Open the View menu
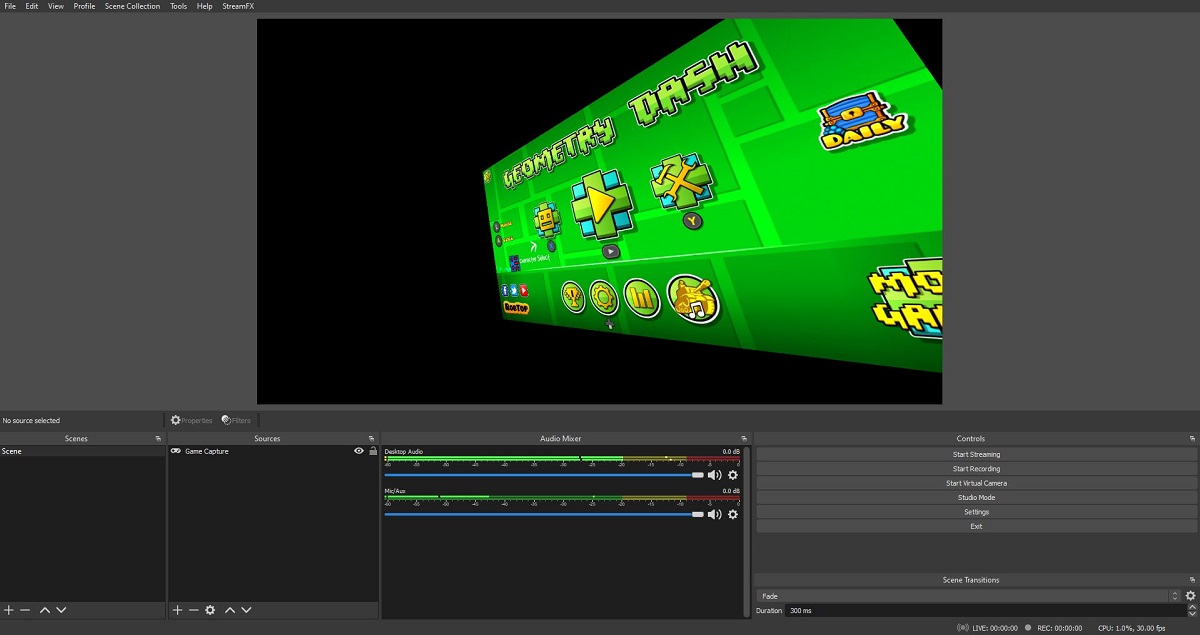The width and height of the screenshot is (1200, 635). (x=56, y=6)
